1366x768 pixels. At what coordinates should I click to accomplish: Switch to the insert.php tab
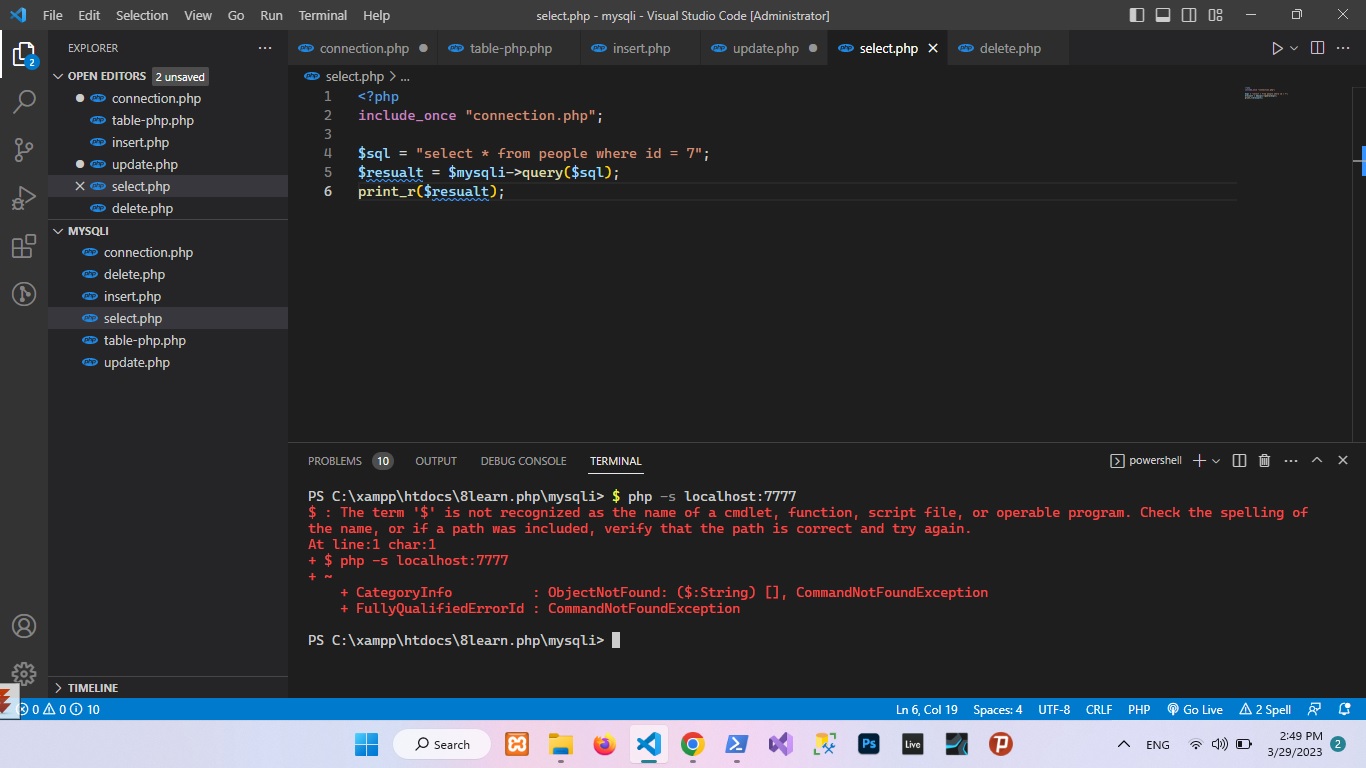click(641, 48)
